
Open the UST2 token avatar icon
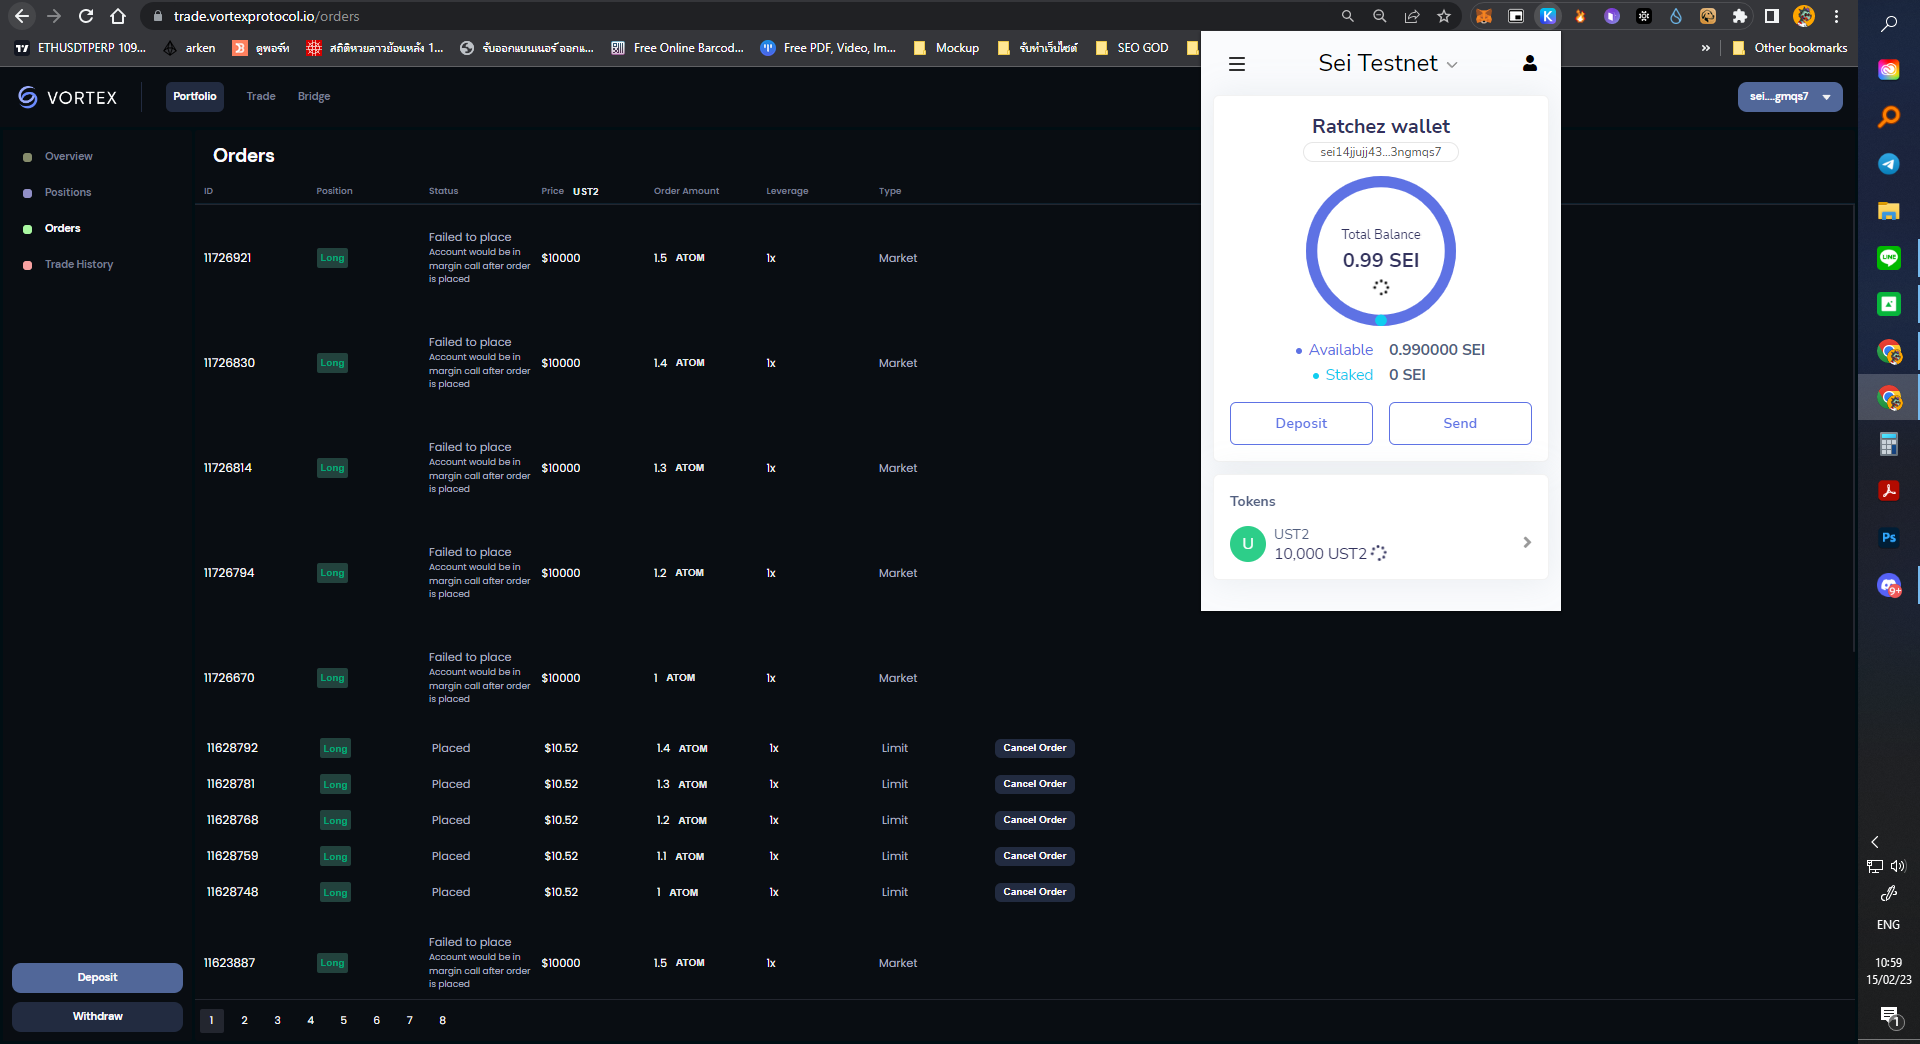[x=1248, y=544]
